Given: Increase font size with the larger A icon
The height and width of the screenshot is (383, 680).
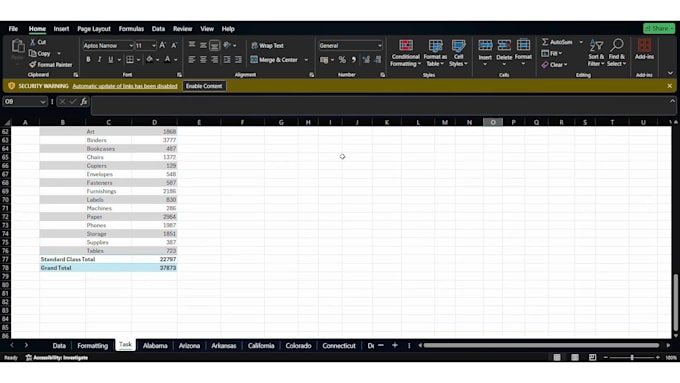Looking at the screenshot, I should [x=163, y=45].
